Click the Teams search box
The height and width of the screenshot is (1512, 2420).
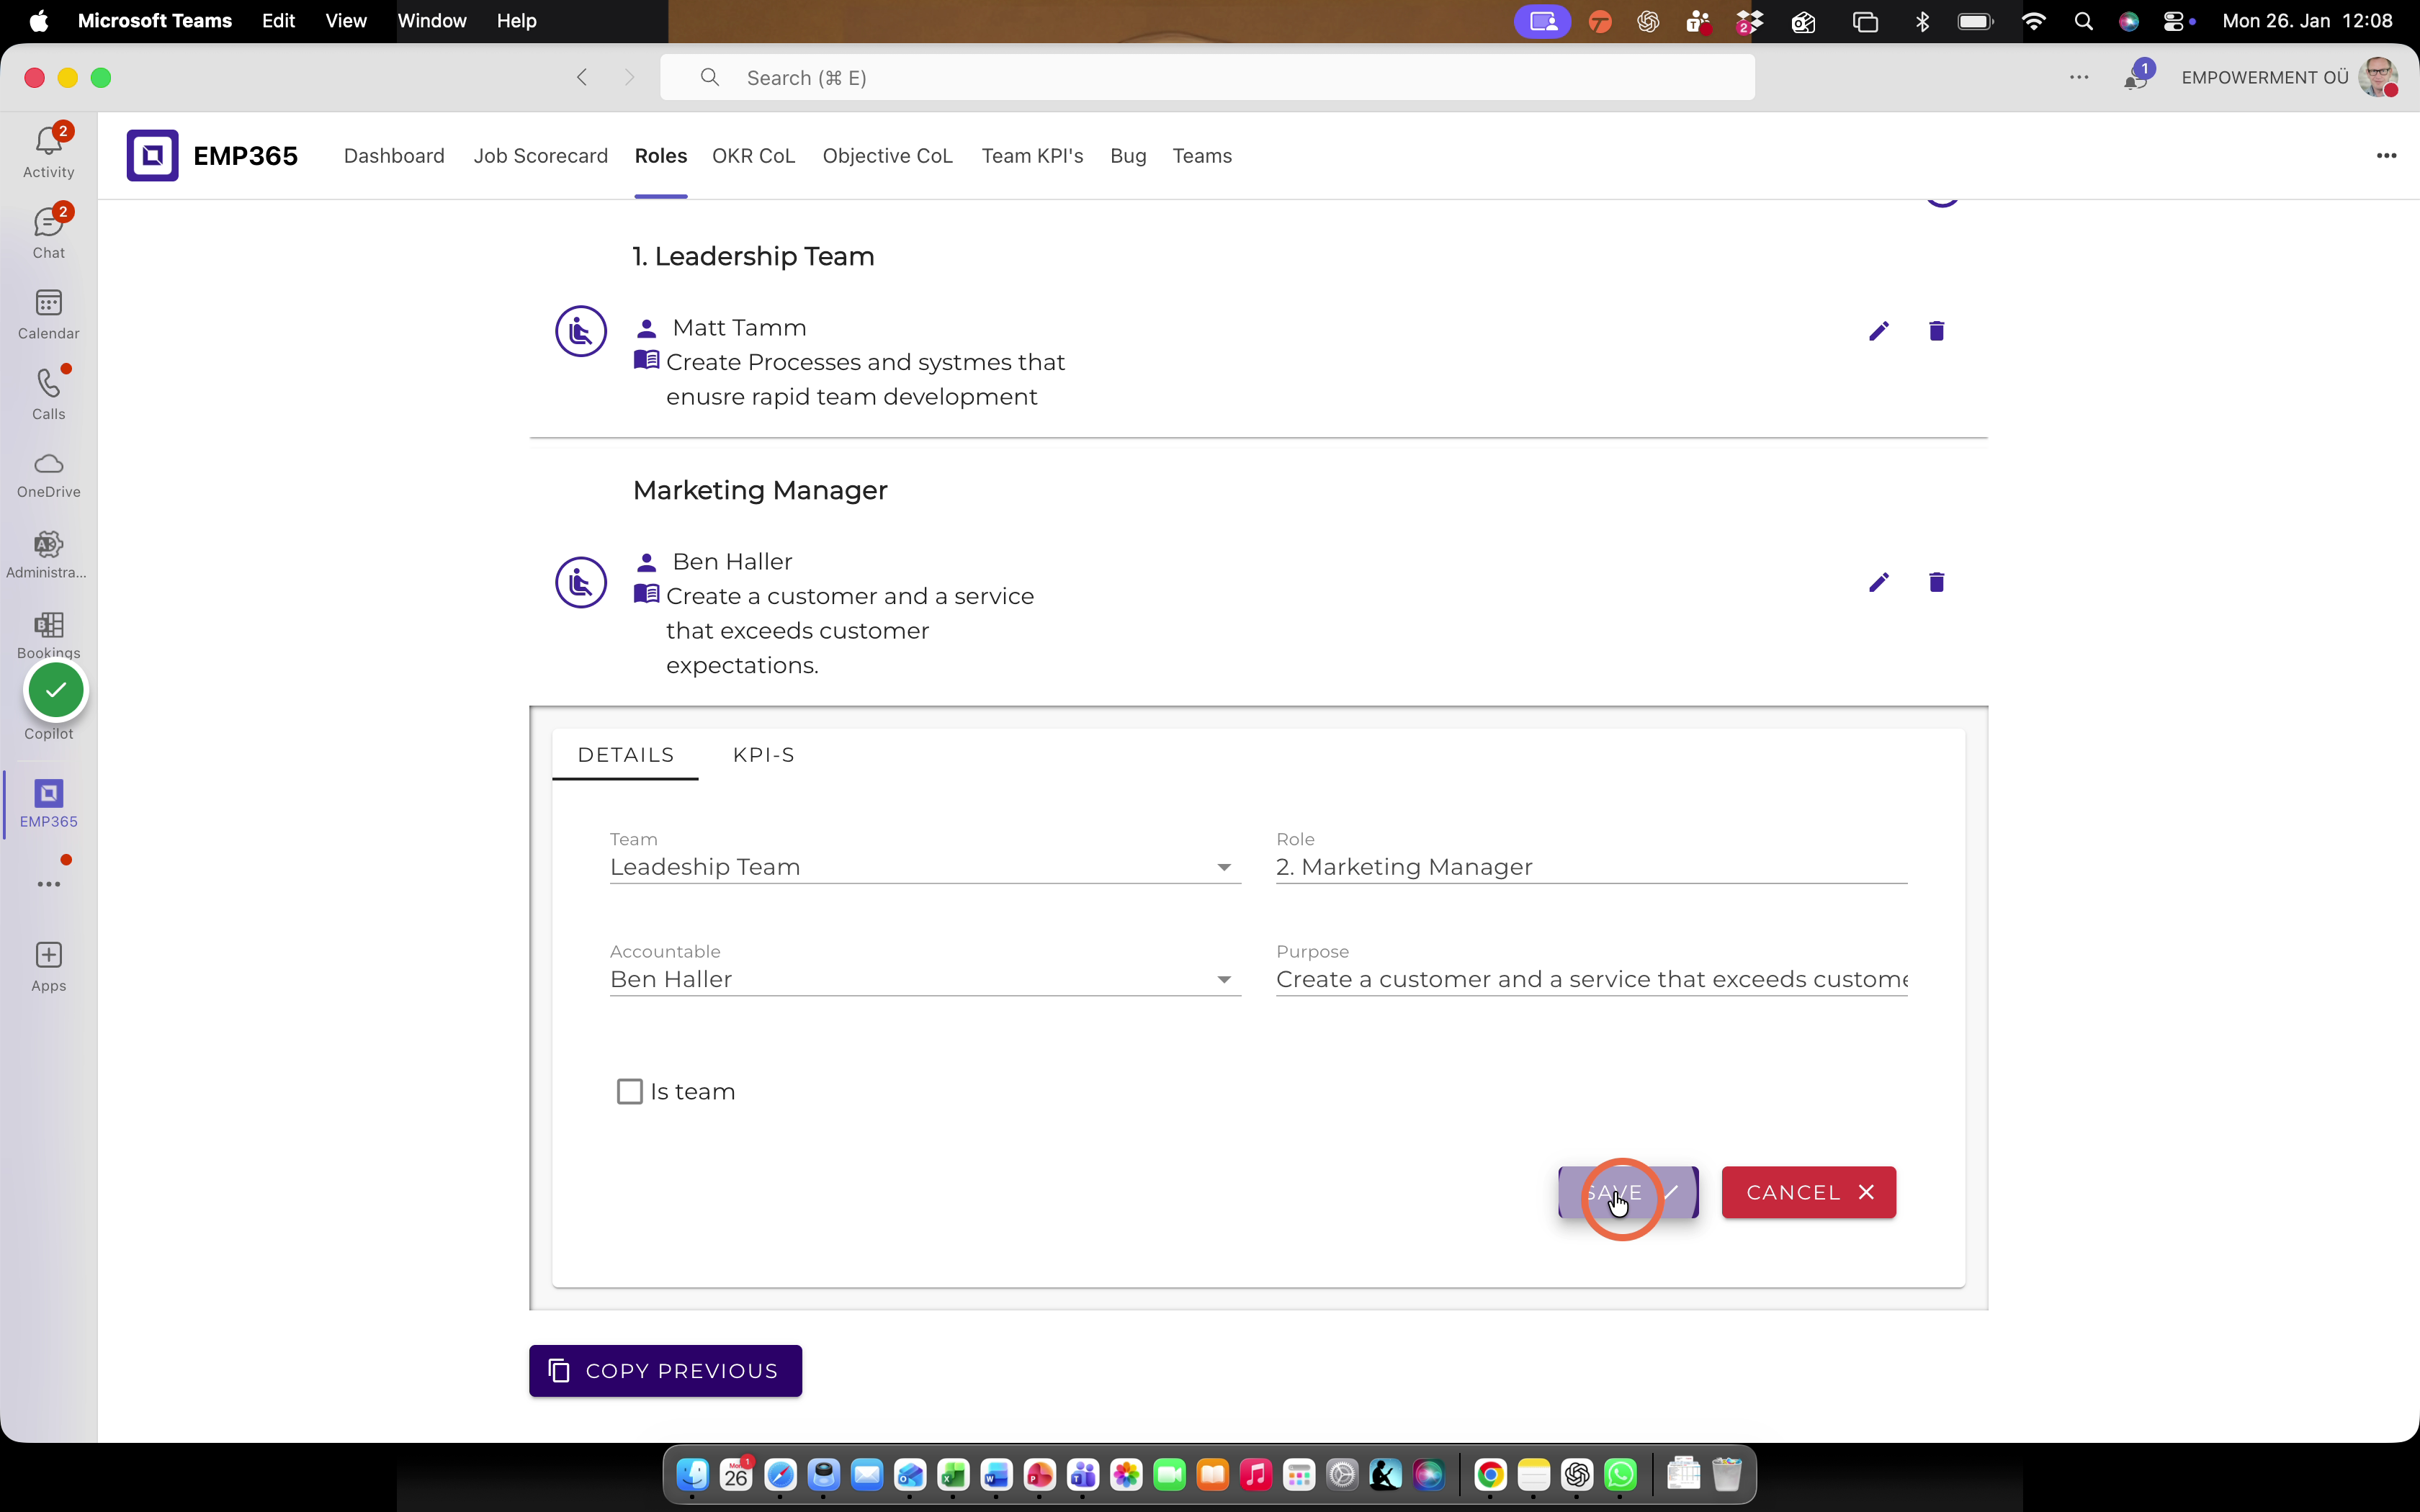[1207, 77]
